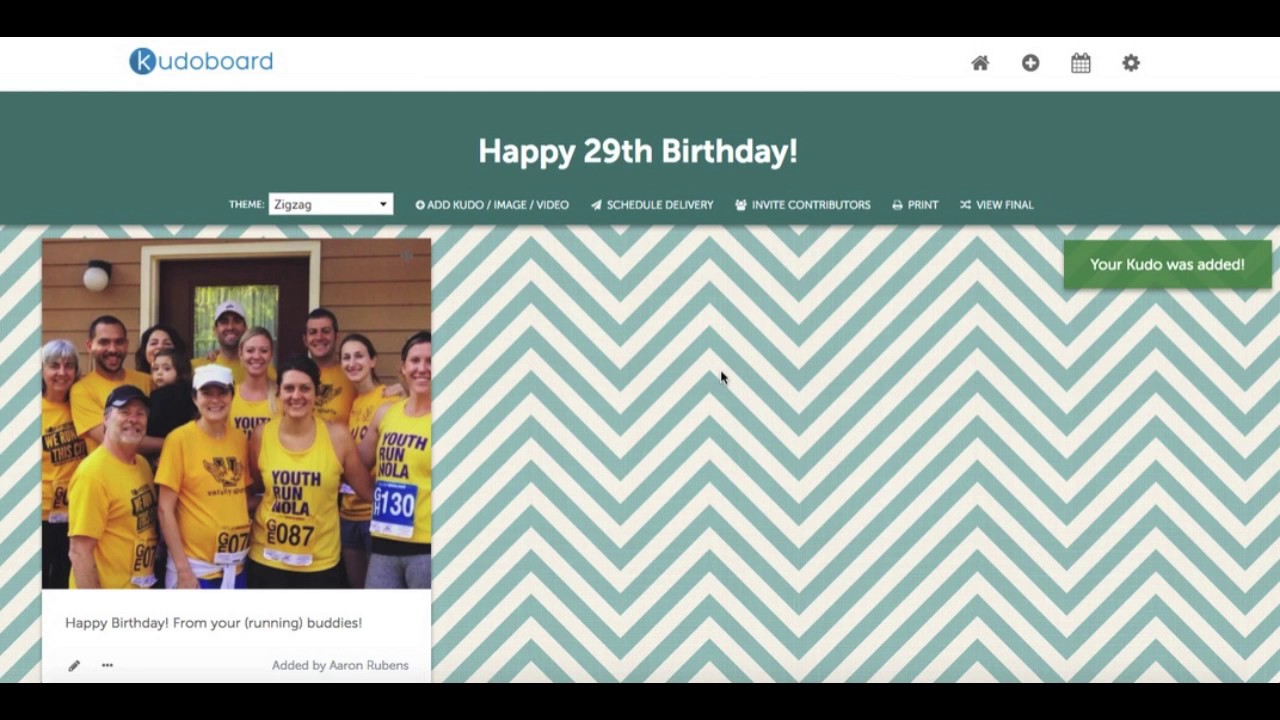
Task: Open the group runners photo
Action: (236, 413)
